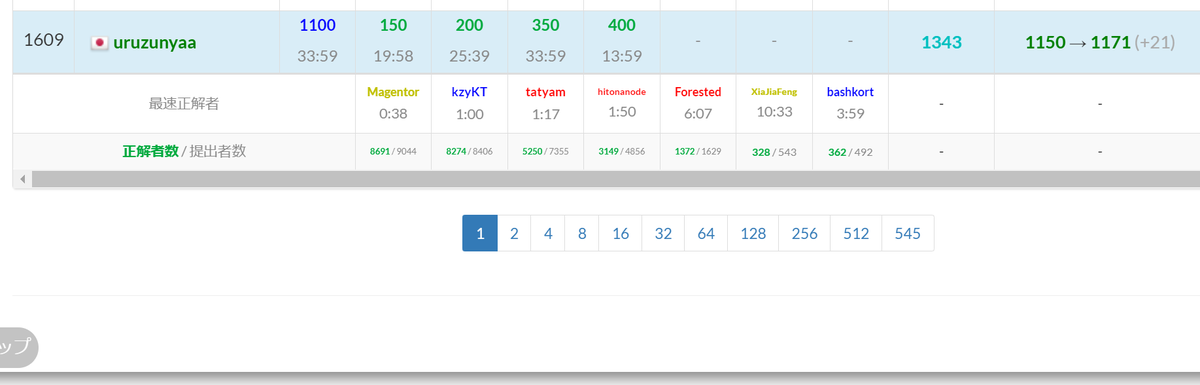Click the solver count 3149 / 4856
Screen dimensions: 1200x385
(621, 152)
